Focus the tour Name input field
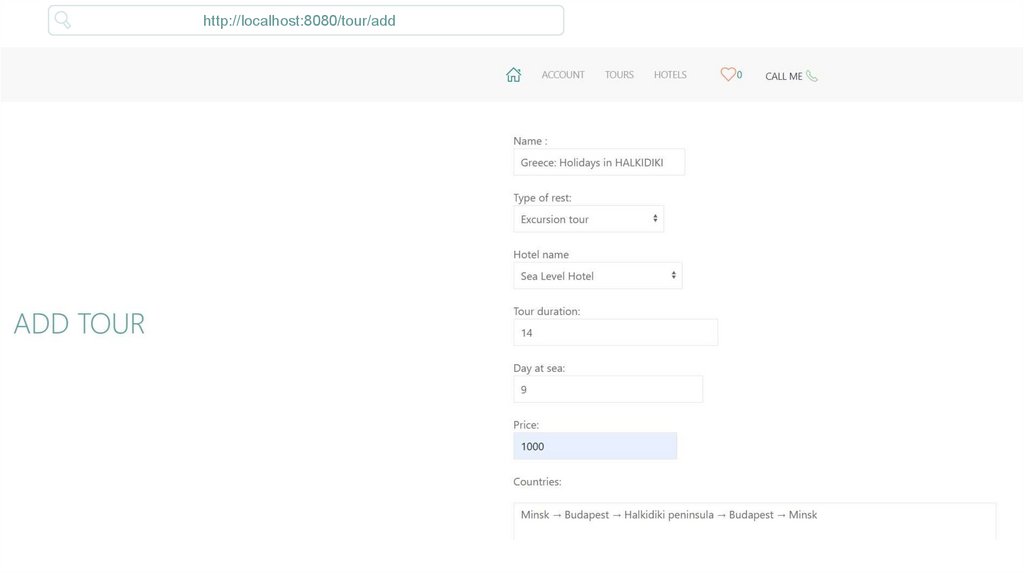 [599, 163]
